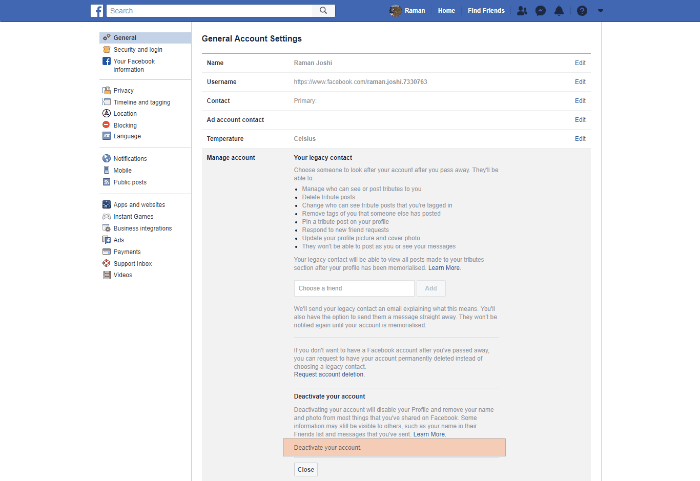Open help question mark icon

[582, 11]
